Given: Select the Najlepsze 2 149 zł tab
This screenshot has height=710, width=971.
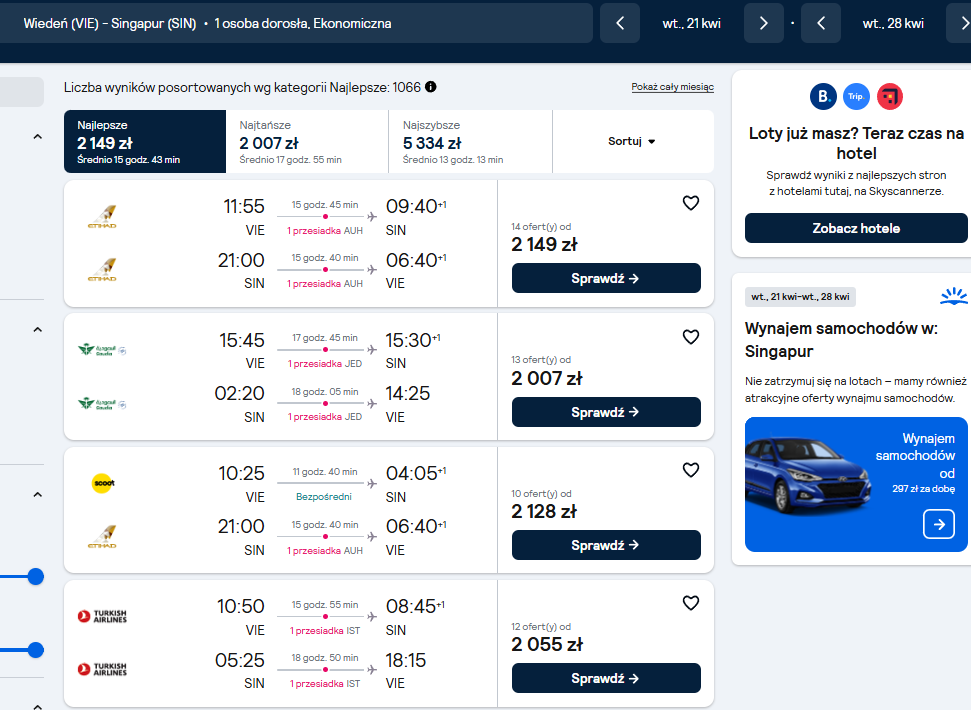Looking at the screenshot, I should tap(145, 141).
